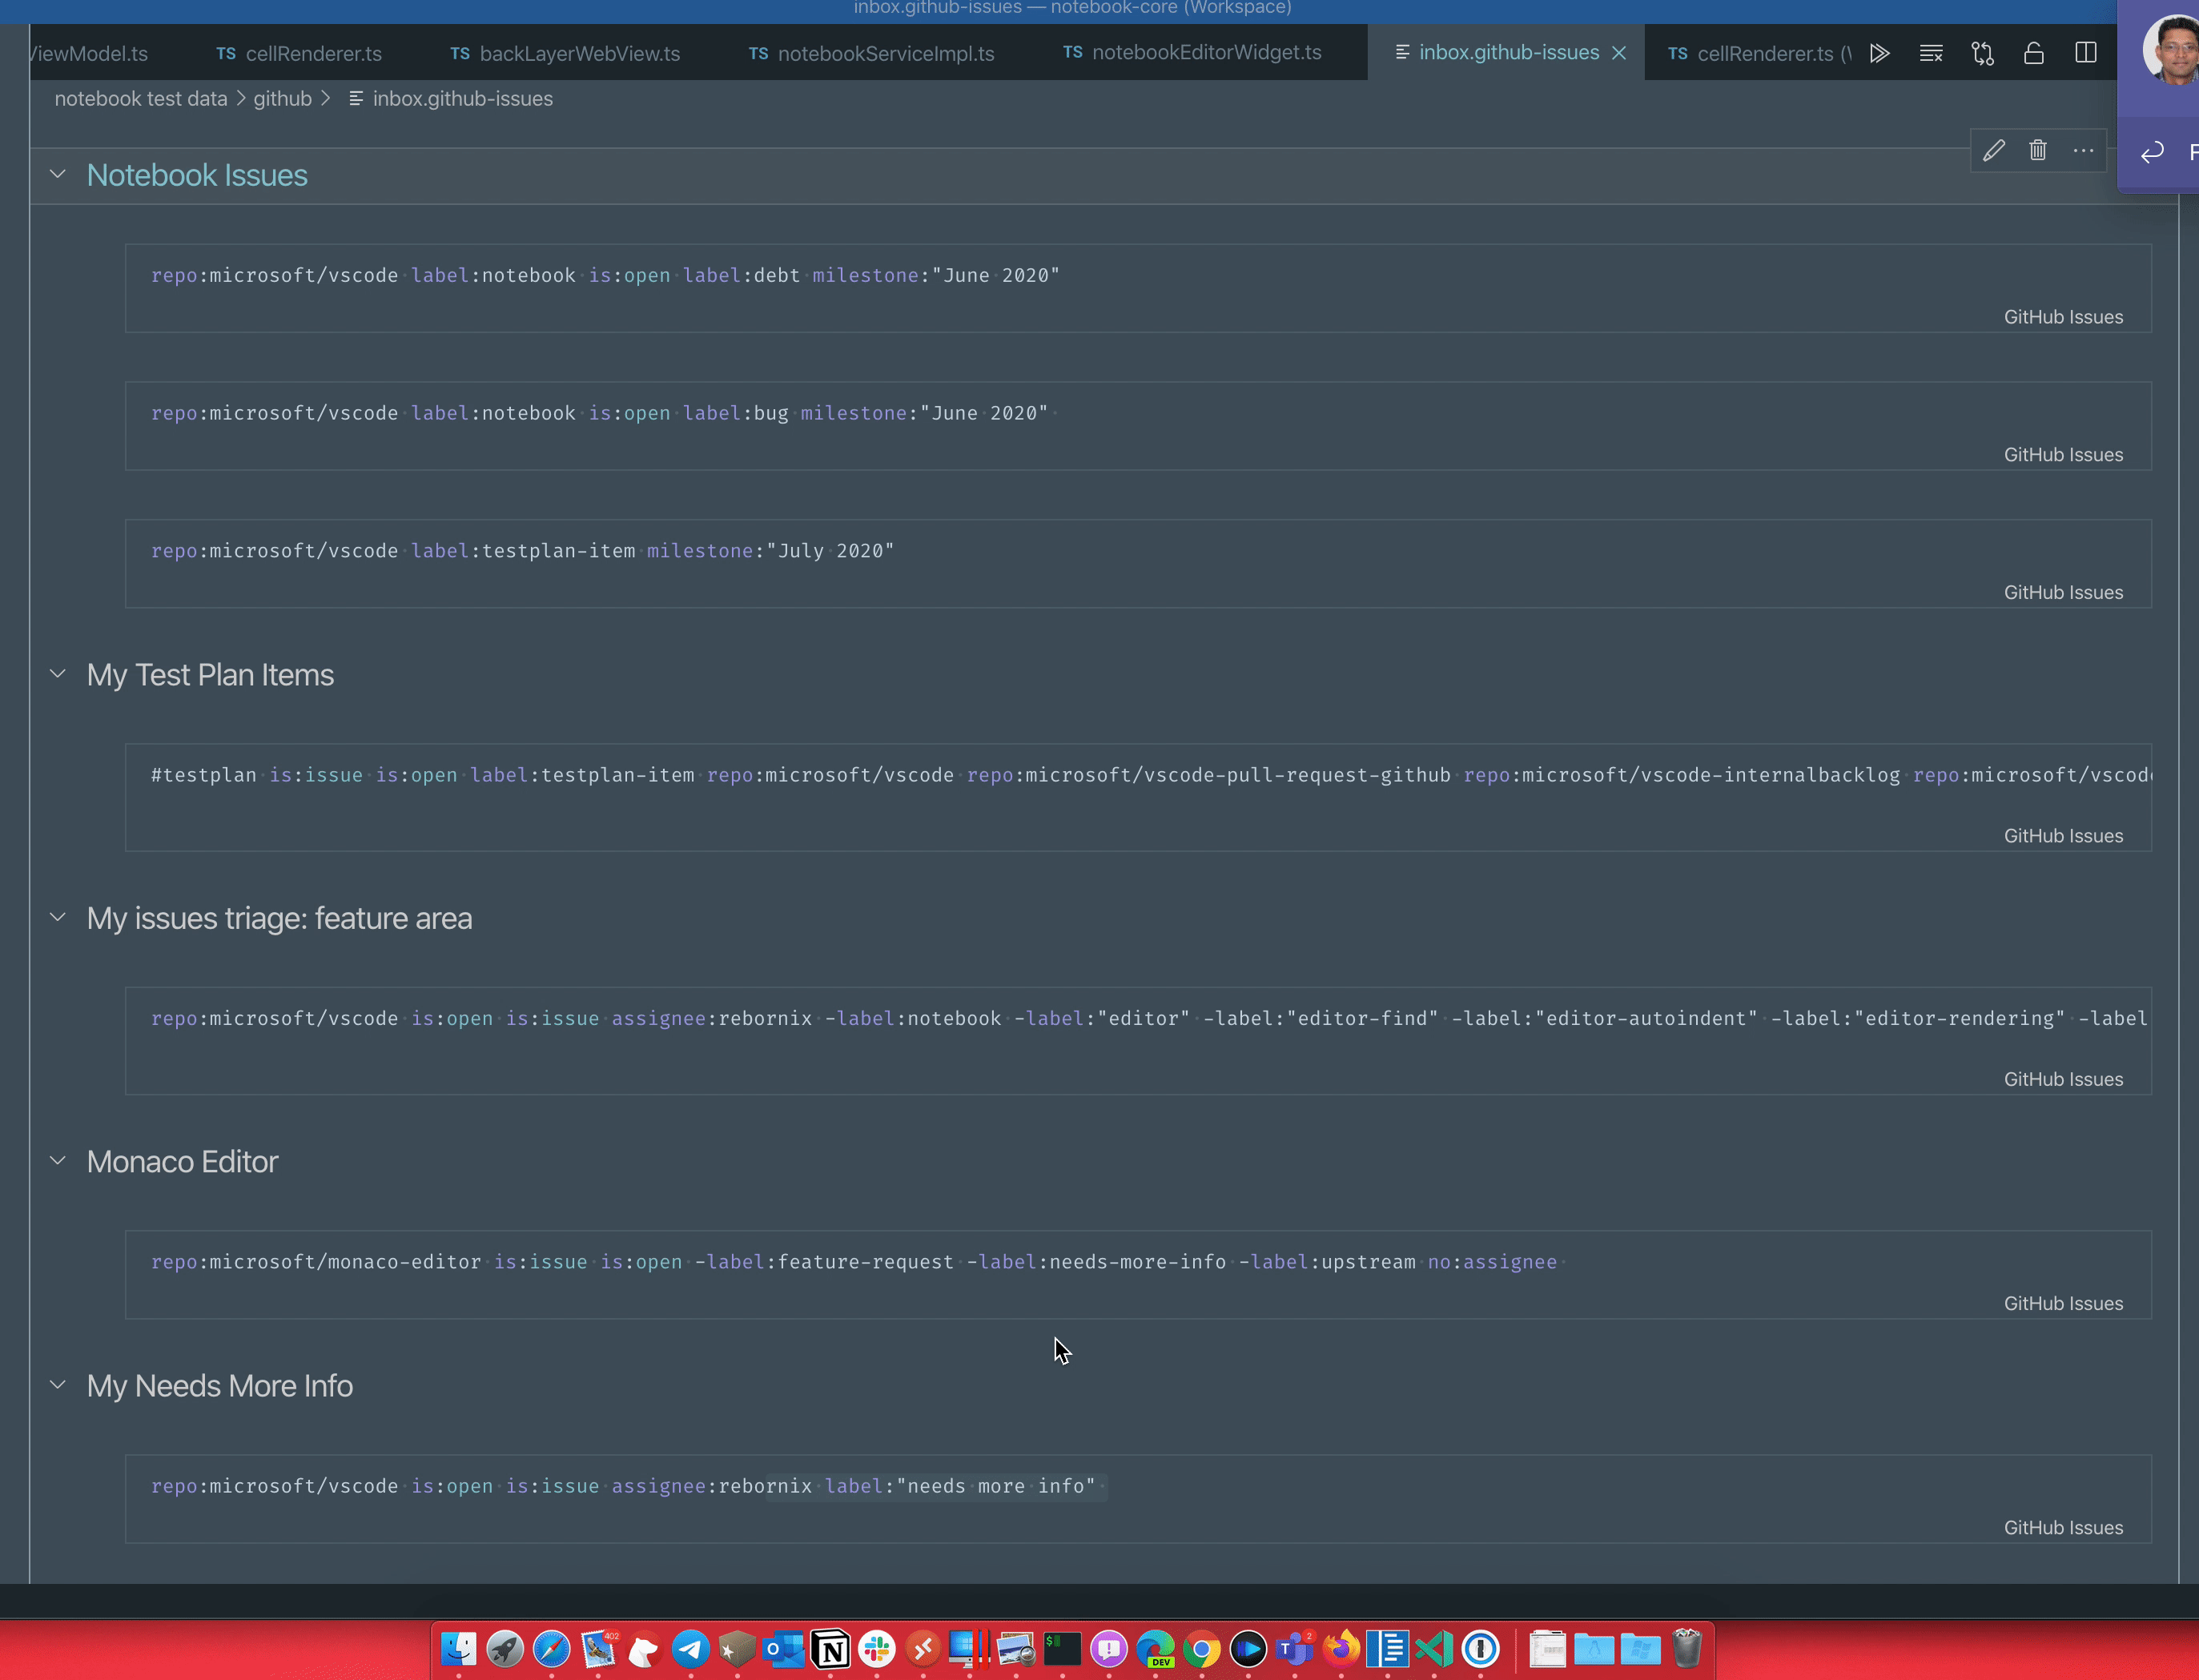Open Mail with 402 unread badge

[x=598, y=1649]
